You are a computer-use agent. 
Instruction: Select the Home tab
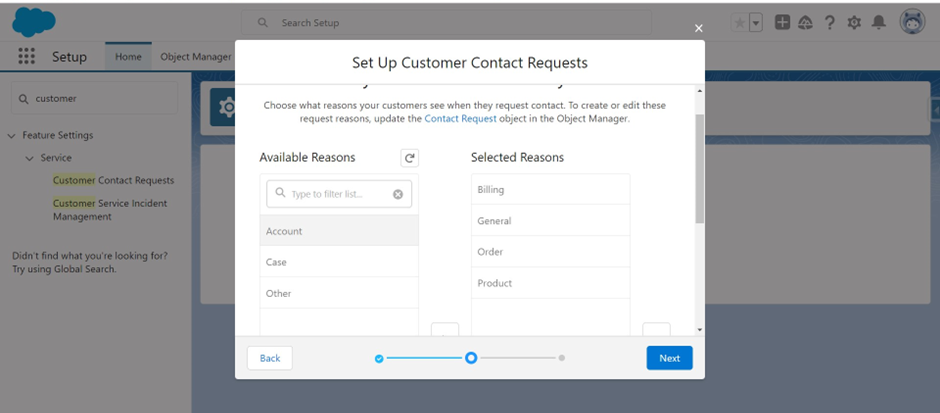tap(128, 57)
